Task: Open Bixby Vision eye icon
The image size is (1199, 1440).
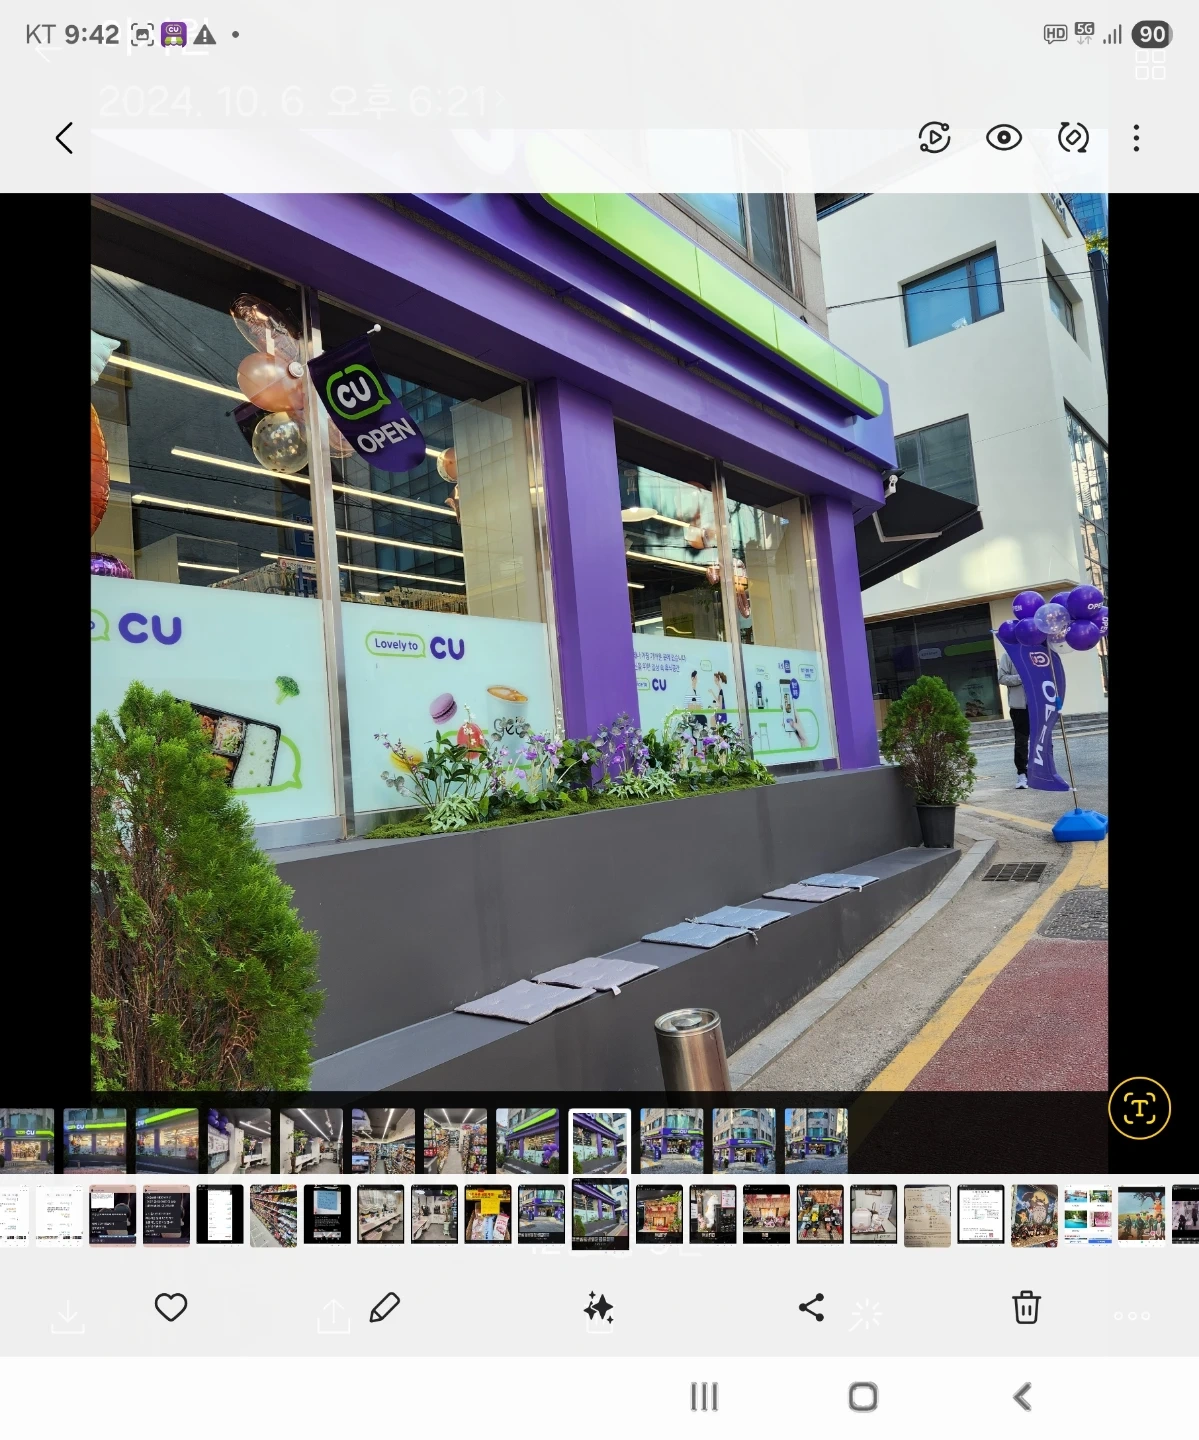Action: (1003, 138)
